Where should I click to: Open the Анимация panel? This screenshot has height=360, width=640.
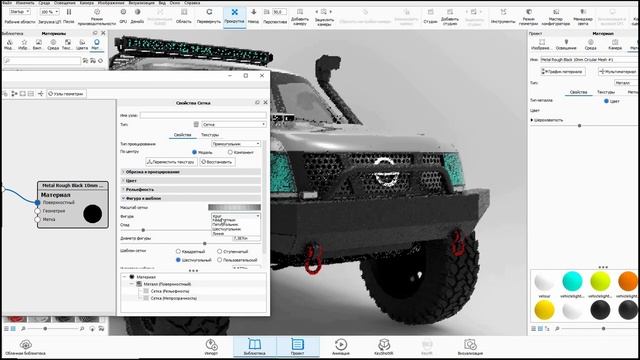(x=341, y=347)
